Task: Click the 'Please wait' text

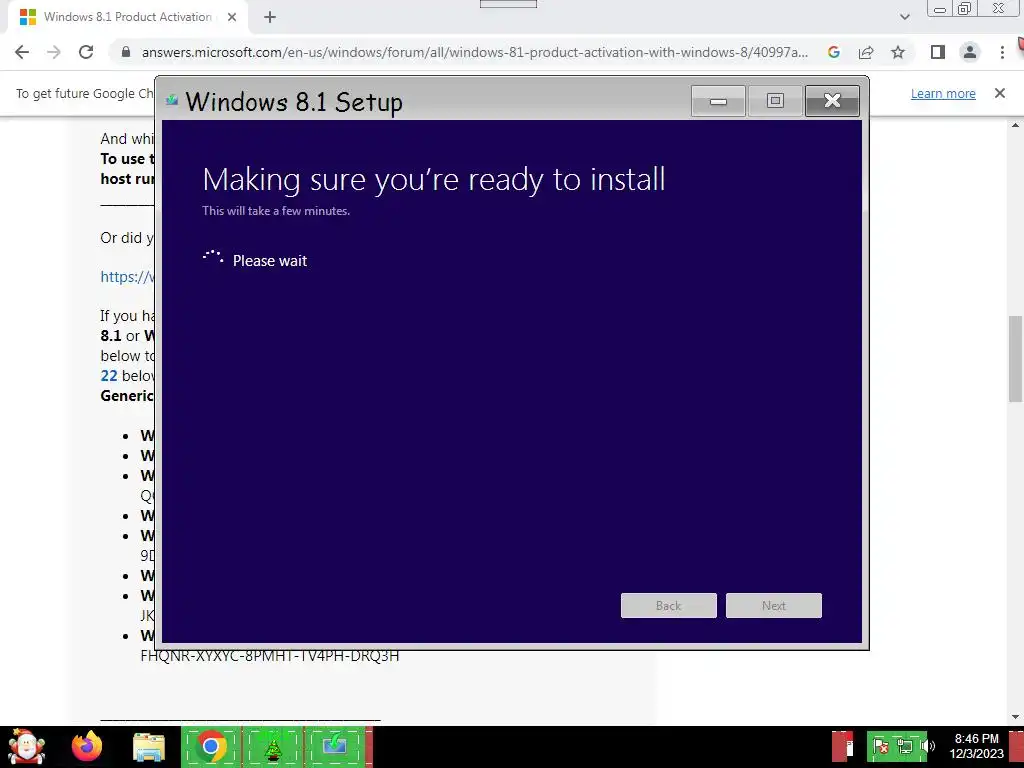Action: [x=270, y=261]
